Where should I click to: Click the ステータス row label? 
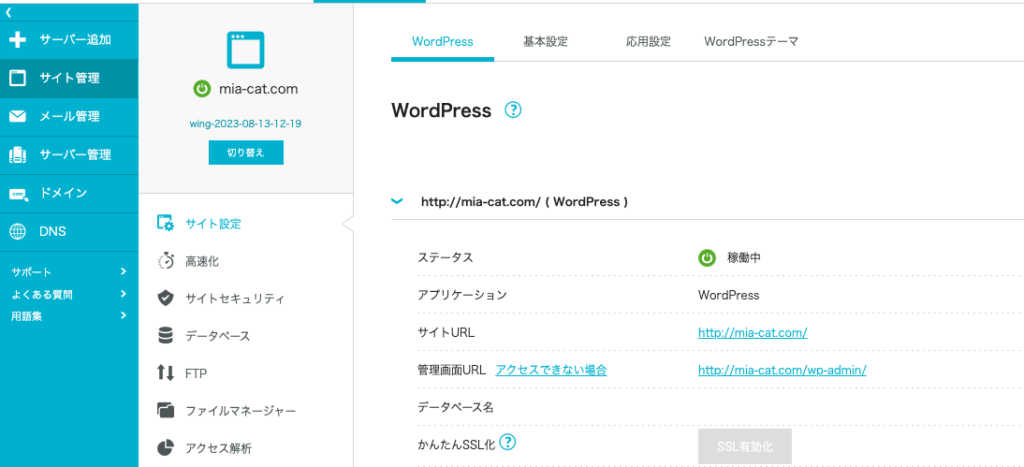[x=445, y=257]
